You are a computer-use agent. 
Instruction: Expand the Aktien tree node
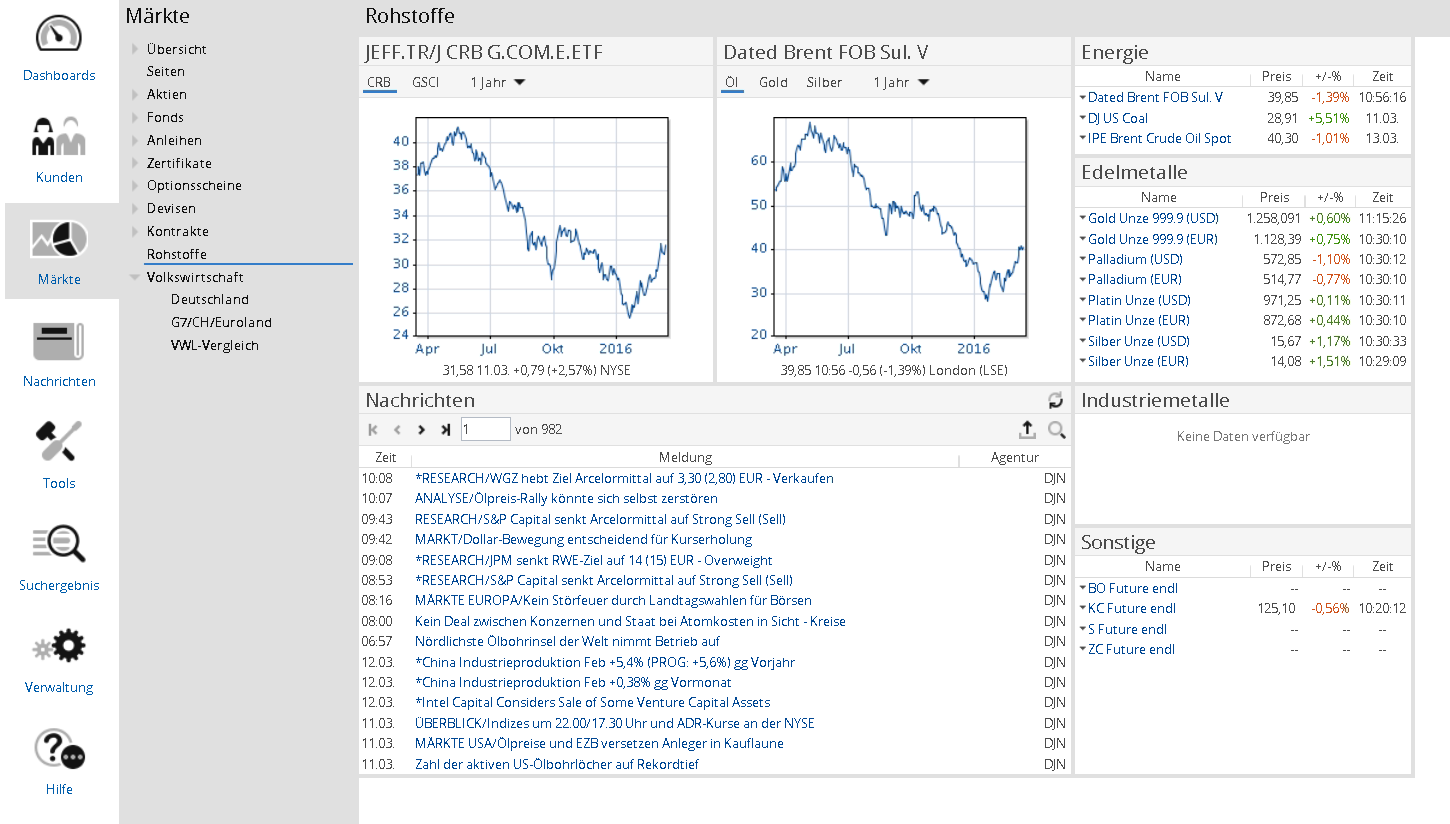click(x=136, y=94)
